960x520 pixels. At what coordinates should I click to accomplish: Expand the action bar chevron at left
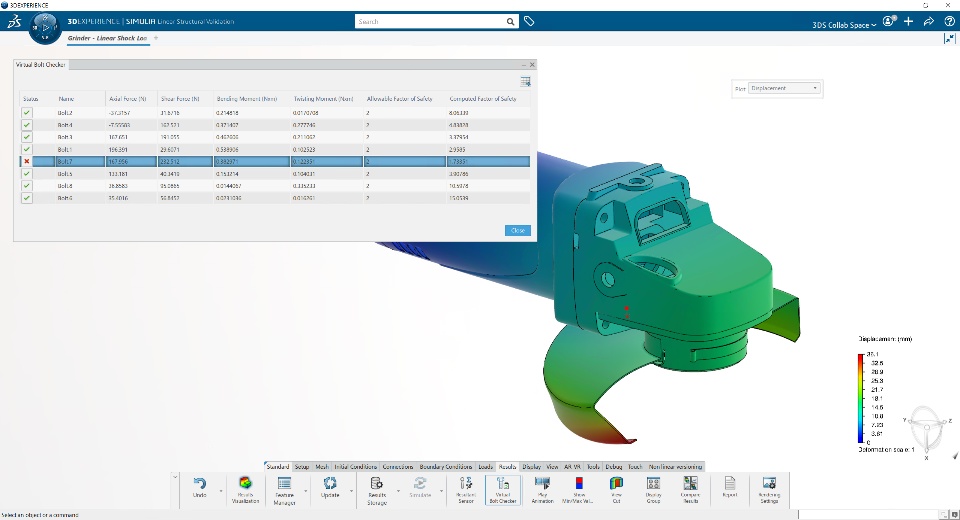[x=175, y=477]
